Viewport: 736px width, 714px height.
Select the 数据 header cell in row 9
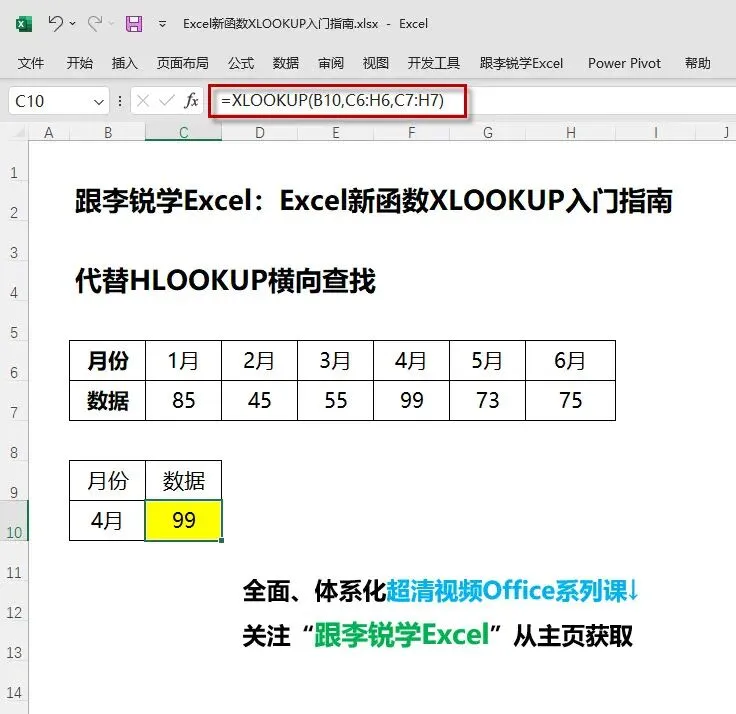(x=184, y=481)
